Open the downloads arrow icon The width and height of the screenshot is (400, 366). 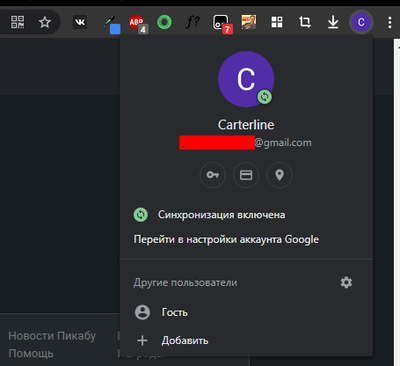[x=333, y=22]
